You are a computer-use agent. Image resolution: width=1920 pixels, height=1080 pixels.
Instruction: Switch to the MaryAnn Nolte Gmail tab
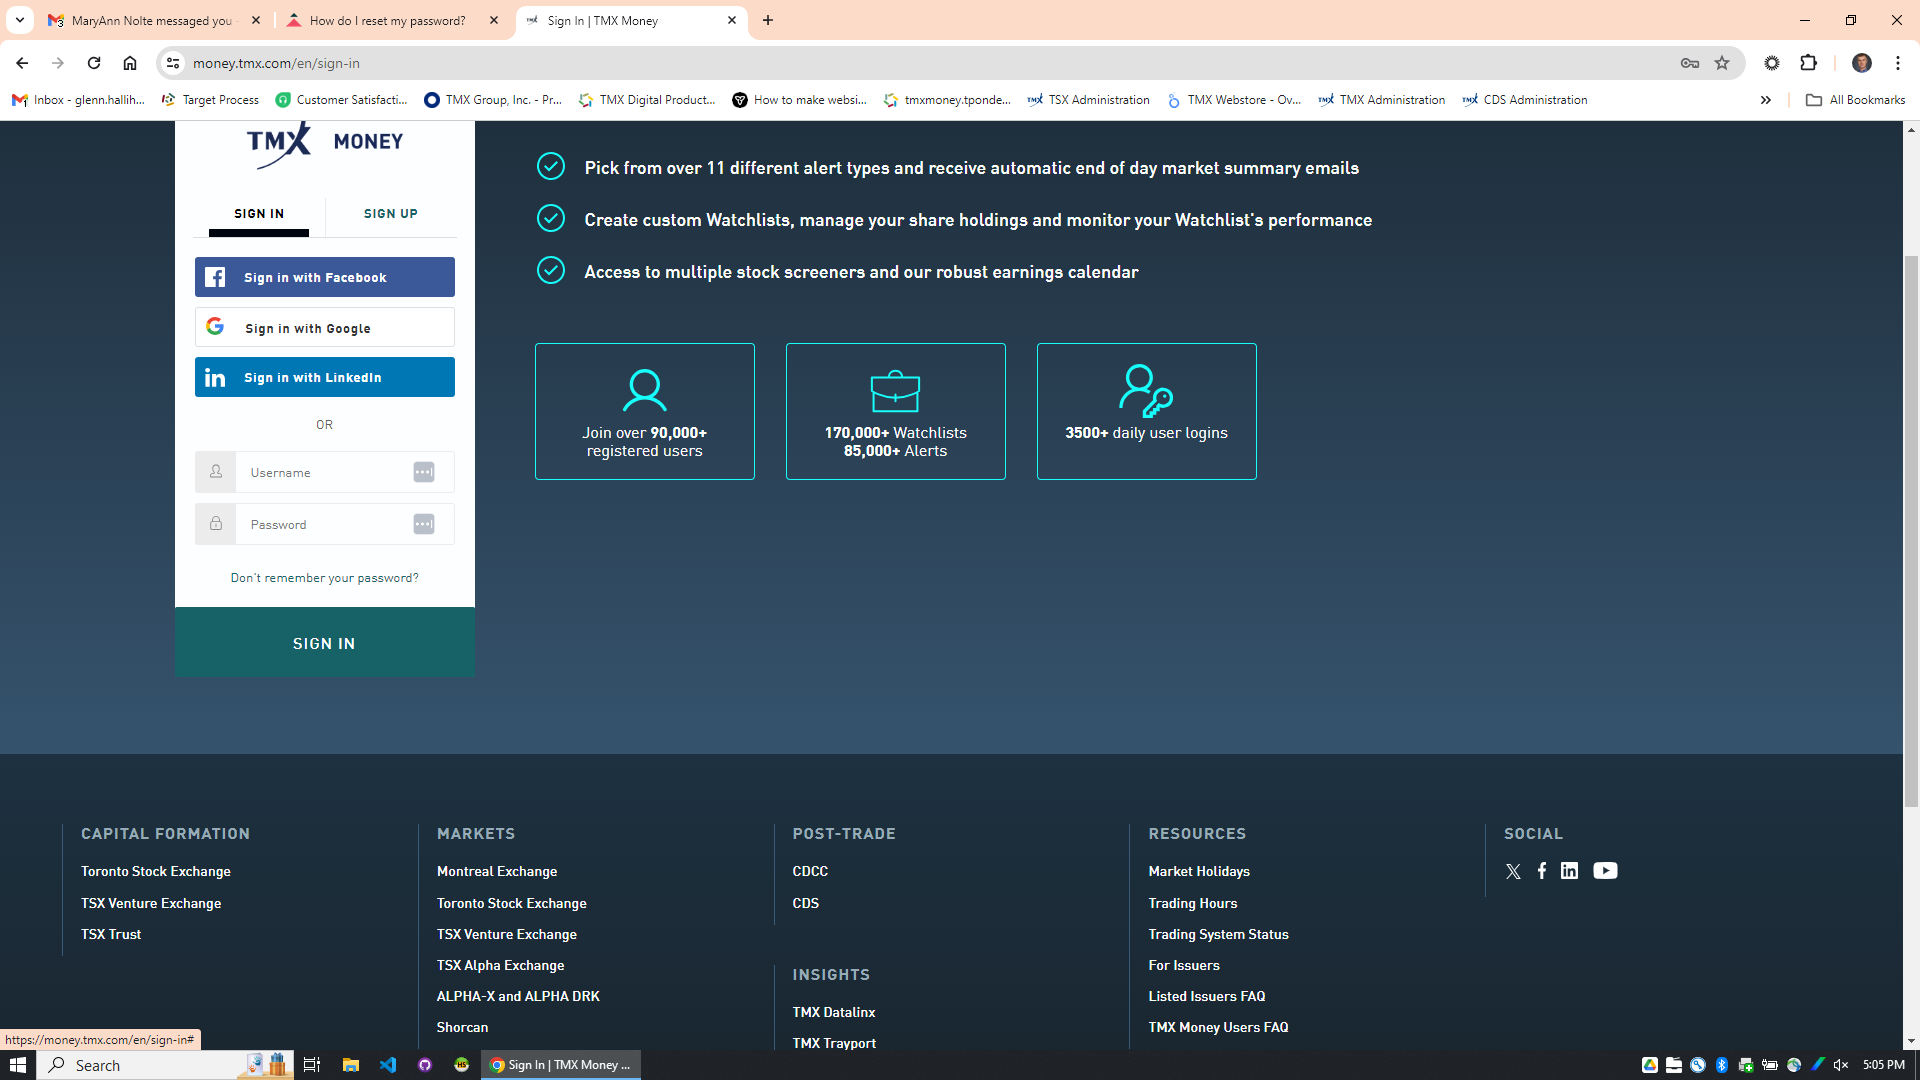pyautogui.click(x=154, y=20)
